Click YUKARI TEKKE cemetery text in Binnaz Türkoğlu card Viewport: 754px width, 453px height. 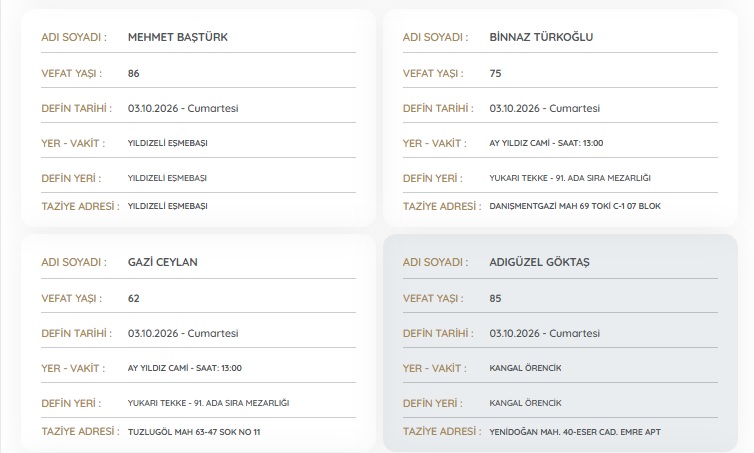(570, 178)
